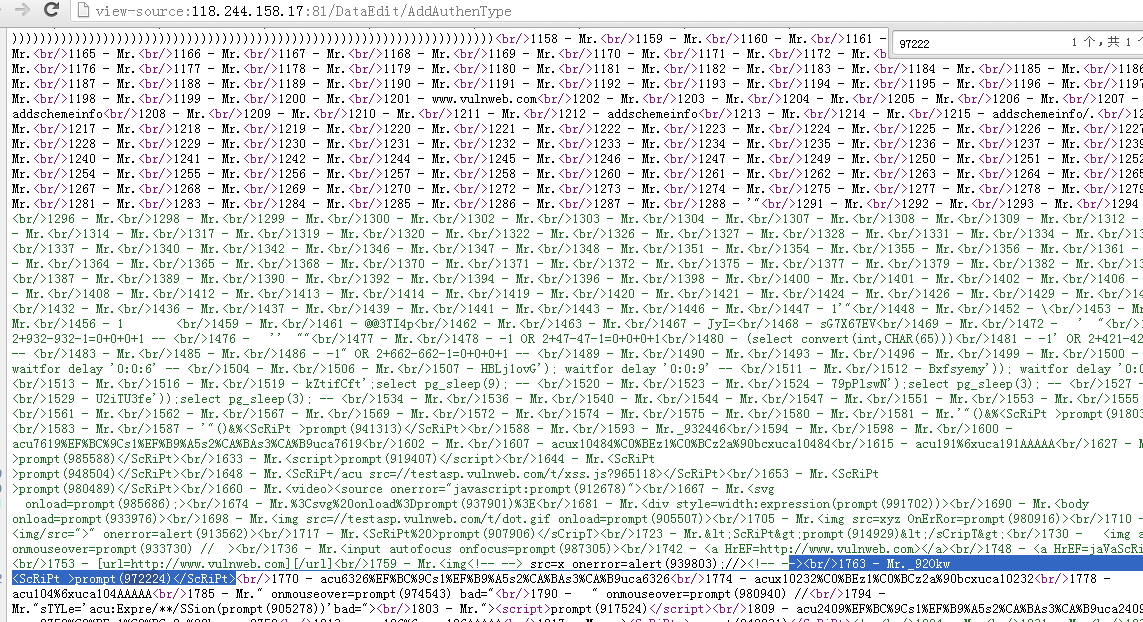
Task: Click the 'onmouseover=prompt(980940)' text
Action: click(x=697, y=594)
